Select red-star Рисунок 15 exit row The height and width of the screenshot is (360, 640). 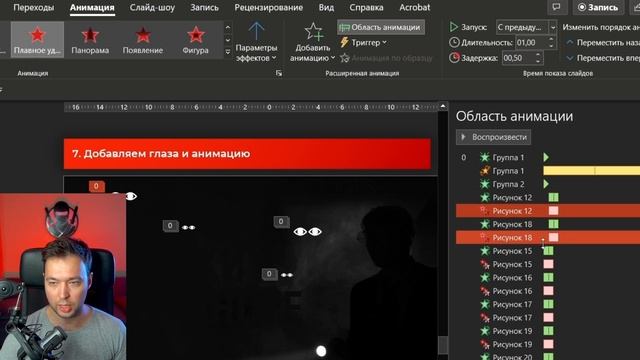point(548,264)
